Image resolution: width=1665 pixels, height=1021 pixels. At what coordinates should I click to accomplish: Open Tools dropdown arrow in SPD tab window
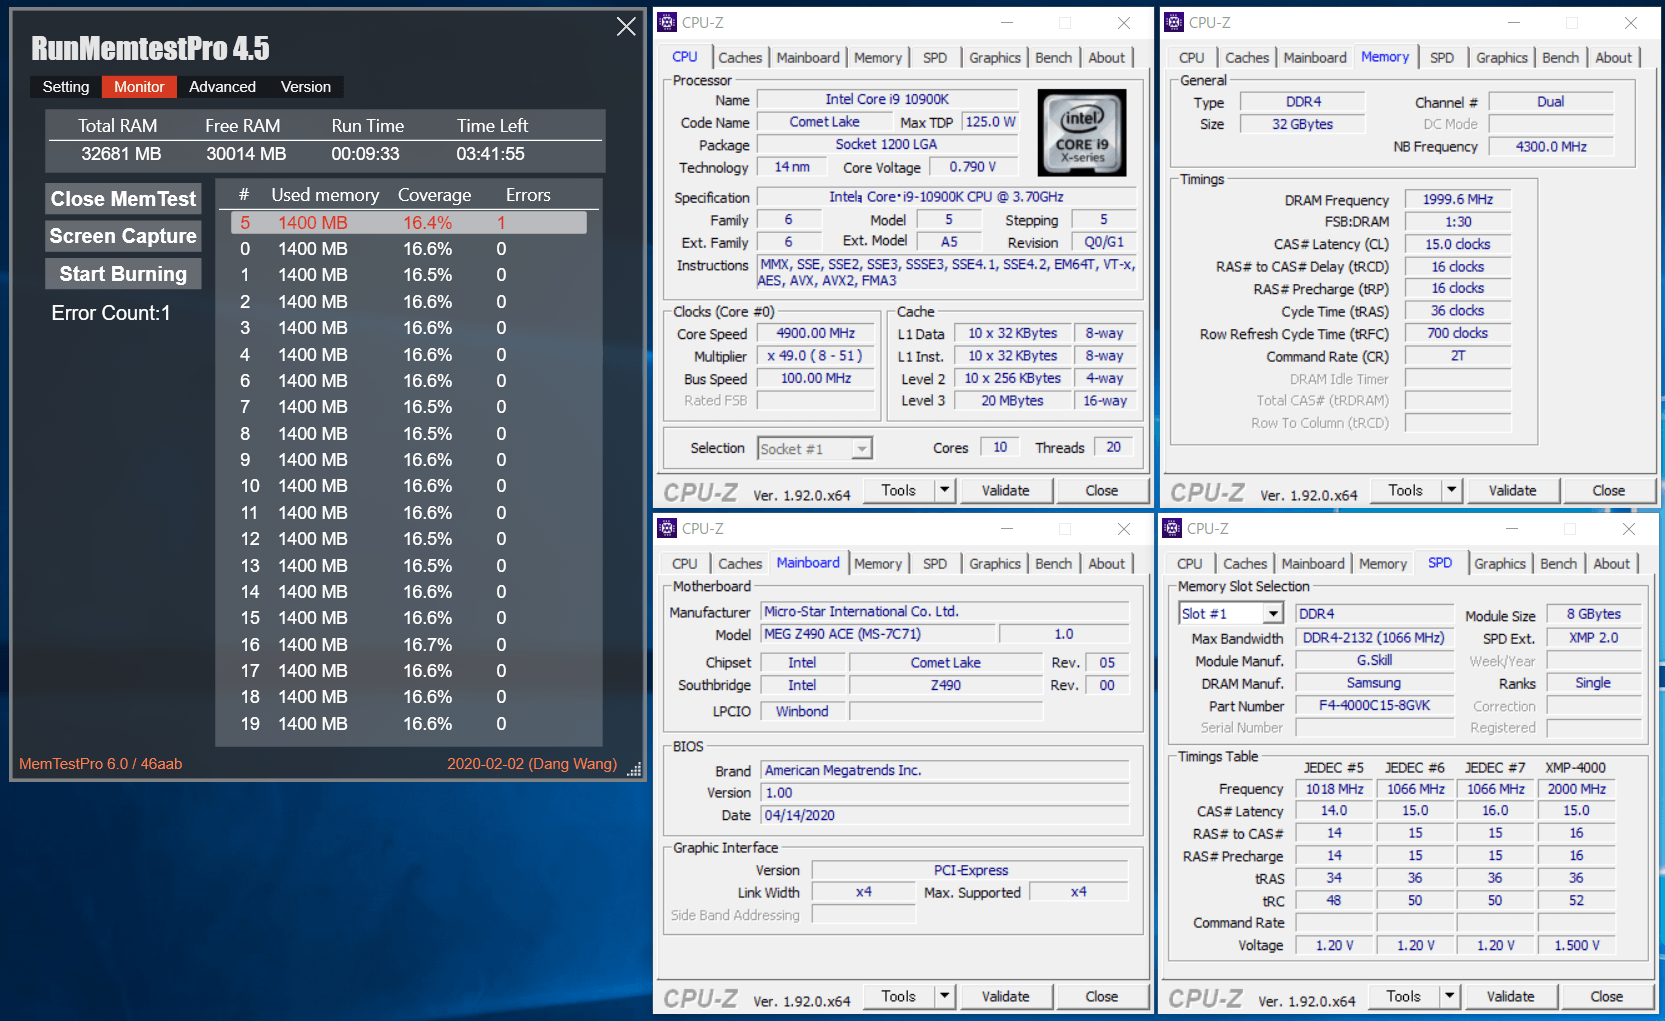coord(1450,996)
